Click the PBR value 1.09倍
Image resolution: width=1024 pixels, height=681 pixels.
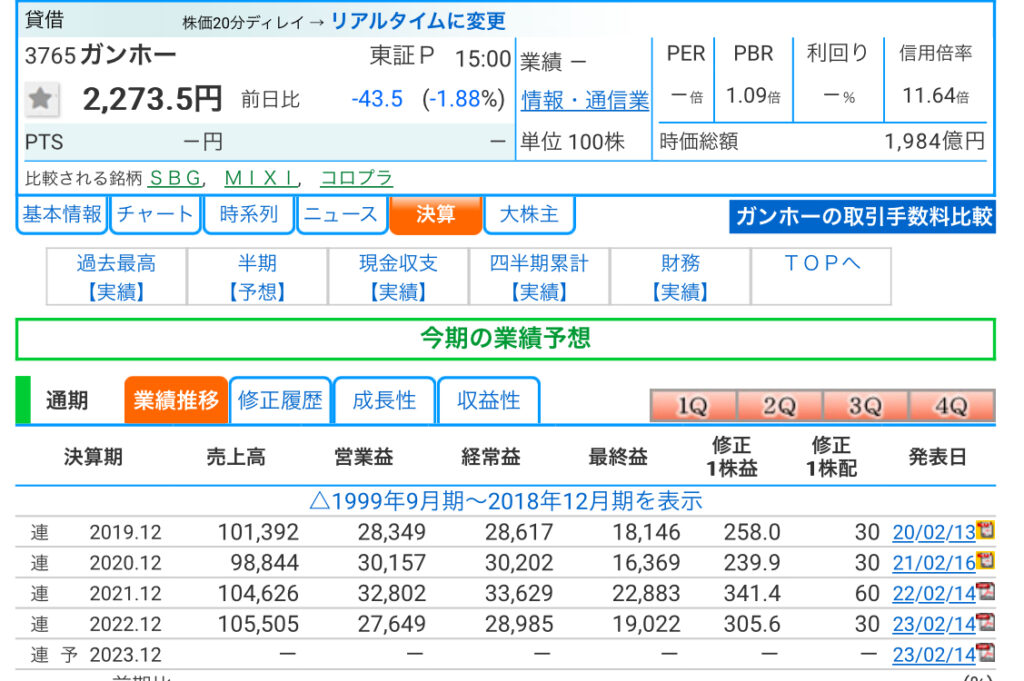tap(754, 97)
